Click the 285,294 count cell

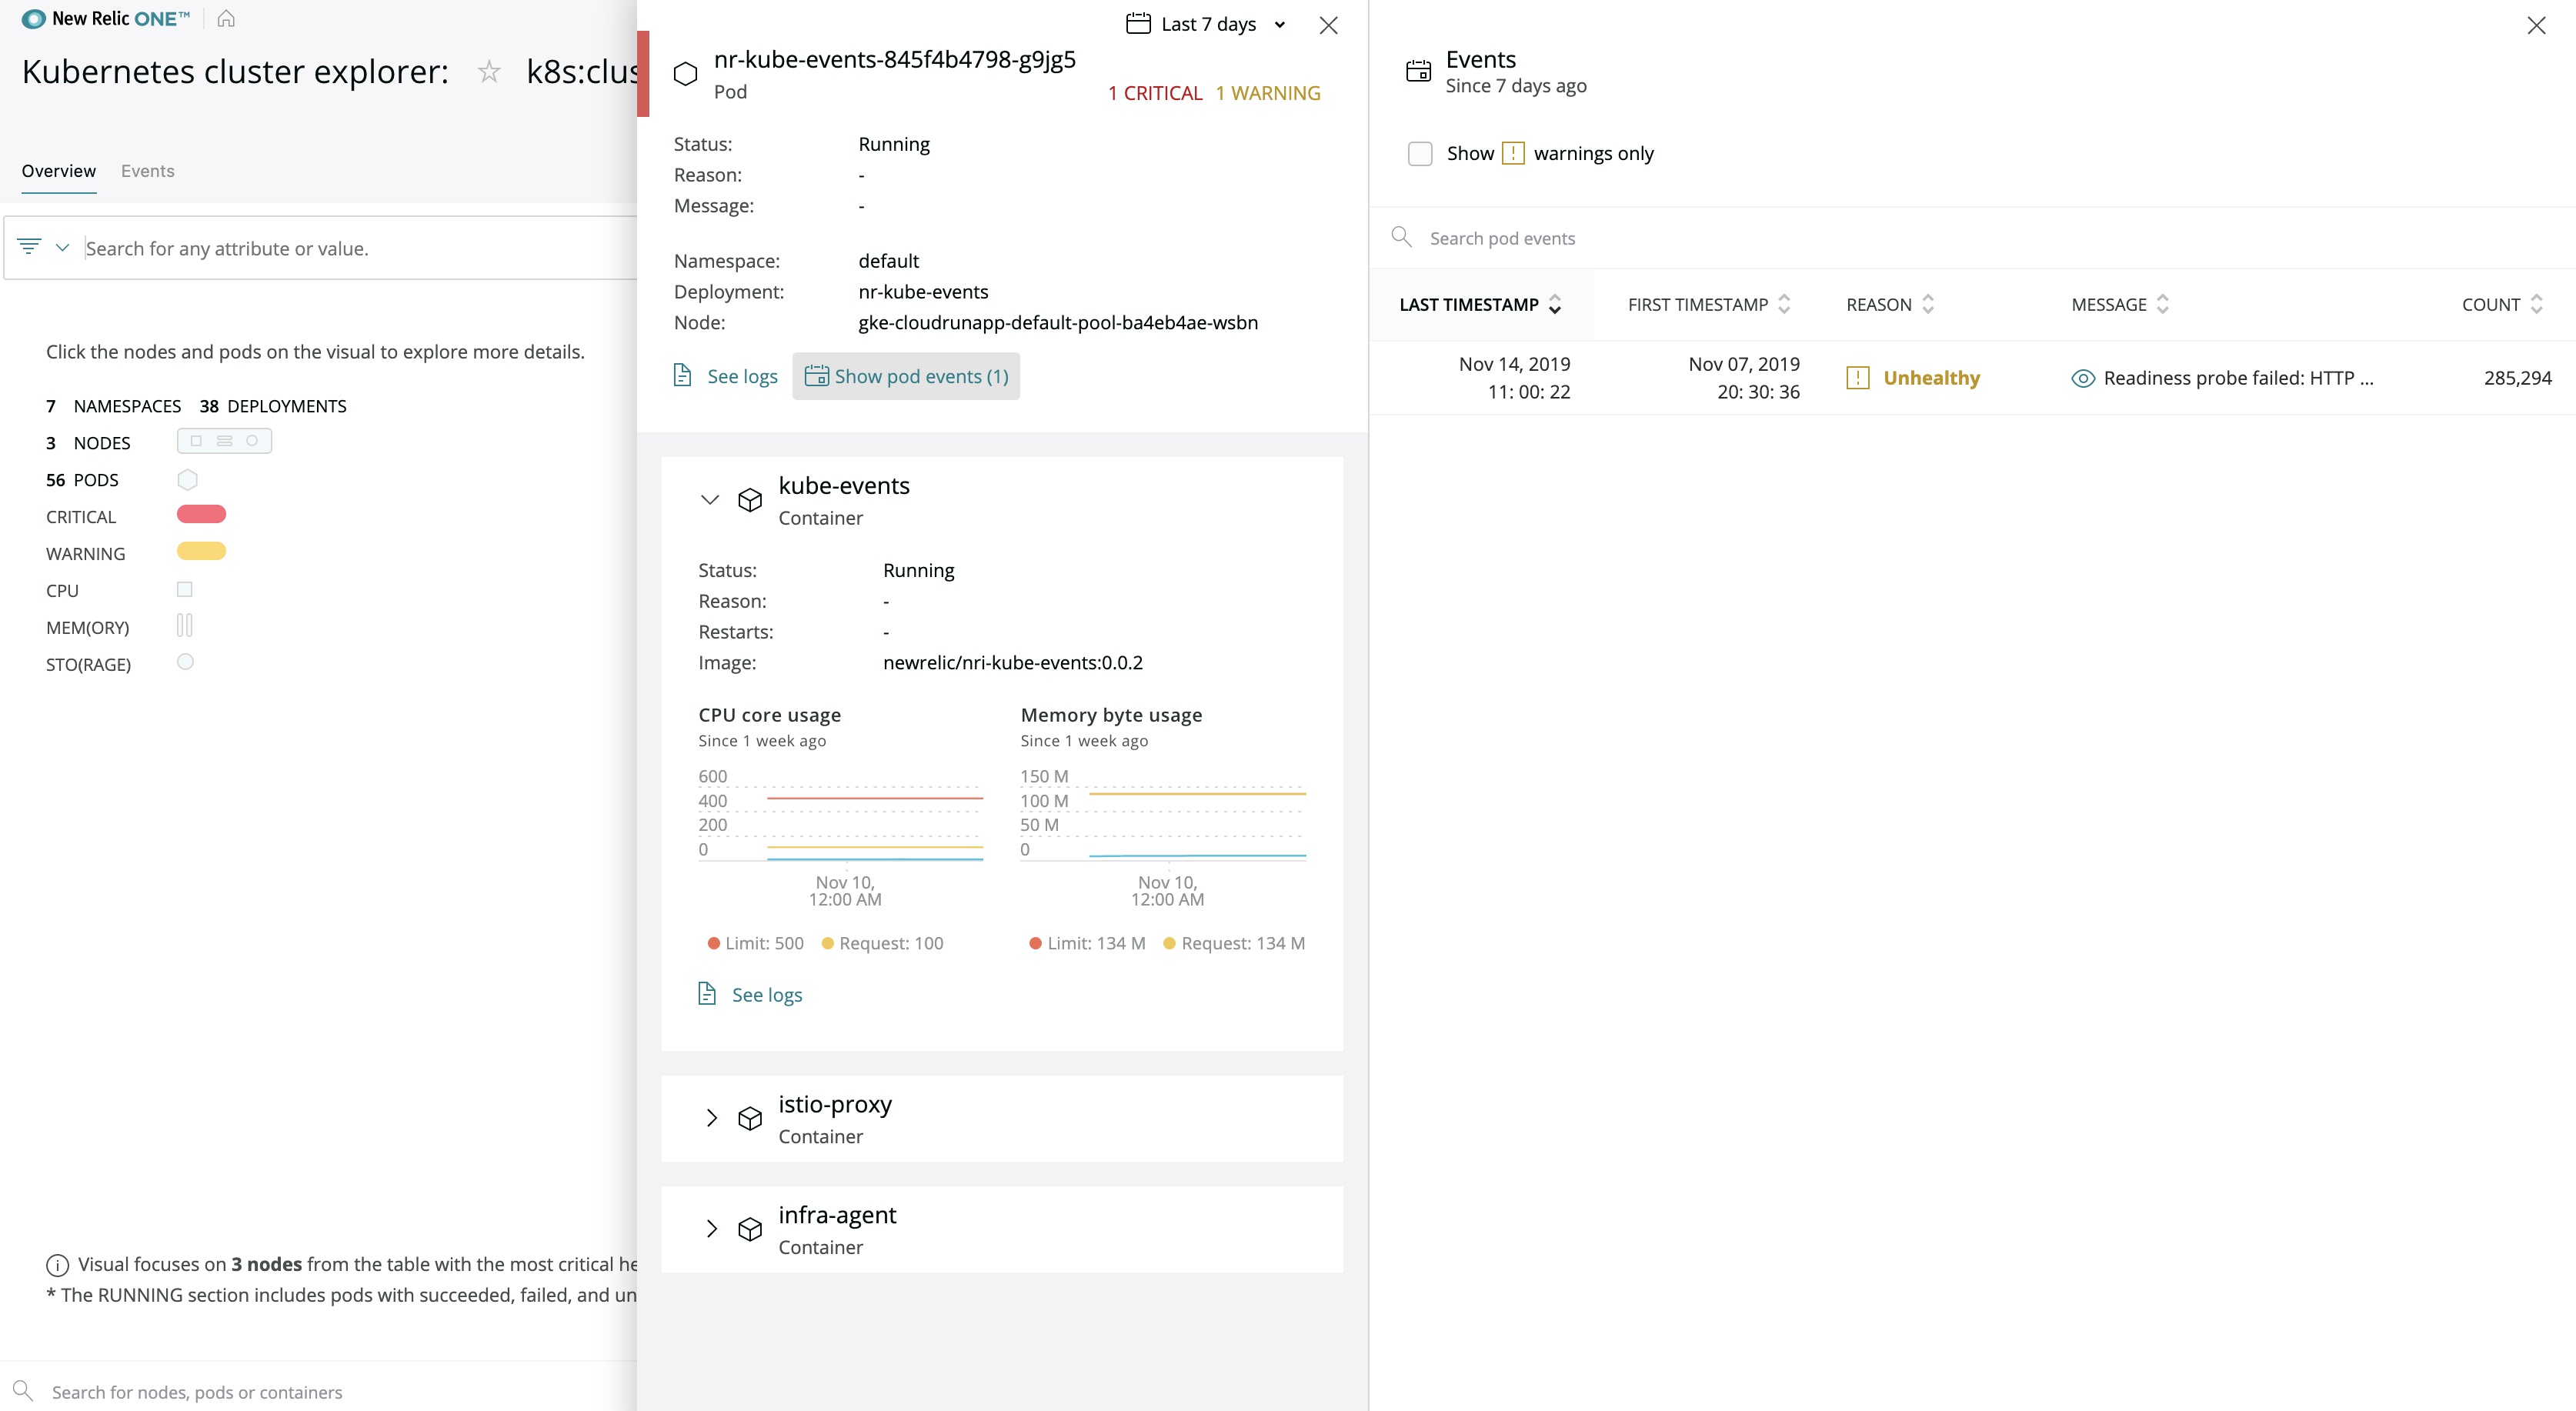pyautogui.click(x=2517, y=378)
